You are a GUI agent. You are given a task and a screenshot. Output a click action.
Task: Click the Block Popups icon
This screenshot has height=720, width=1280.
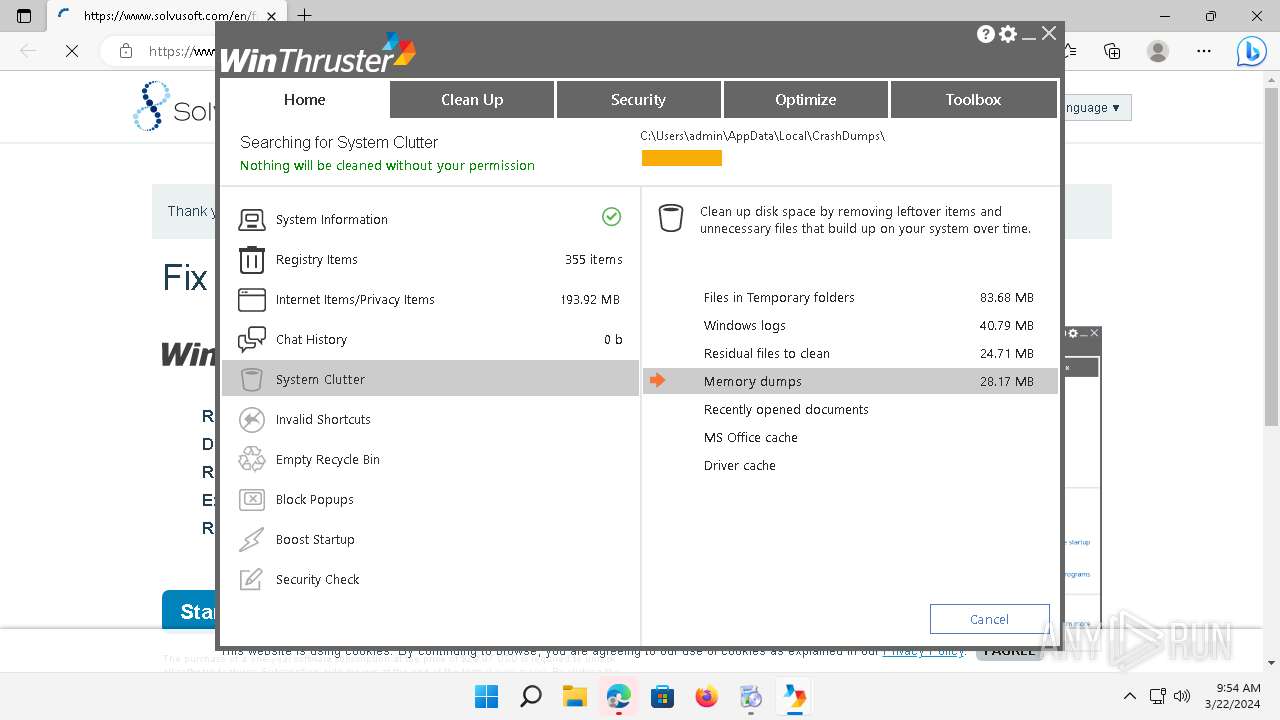(252, 500)
